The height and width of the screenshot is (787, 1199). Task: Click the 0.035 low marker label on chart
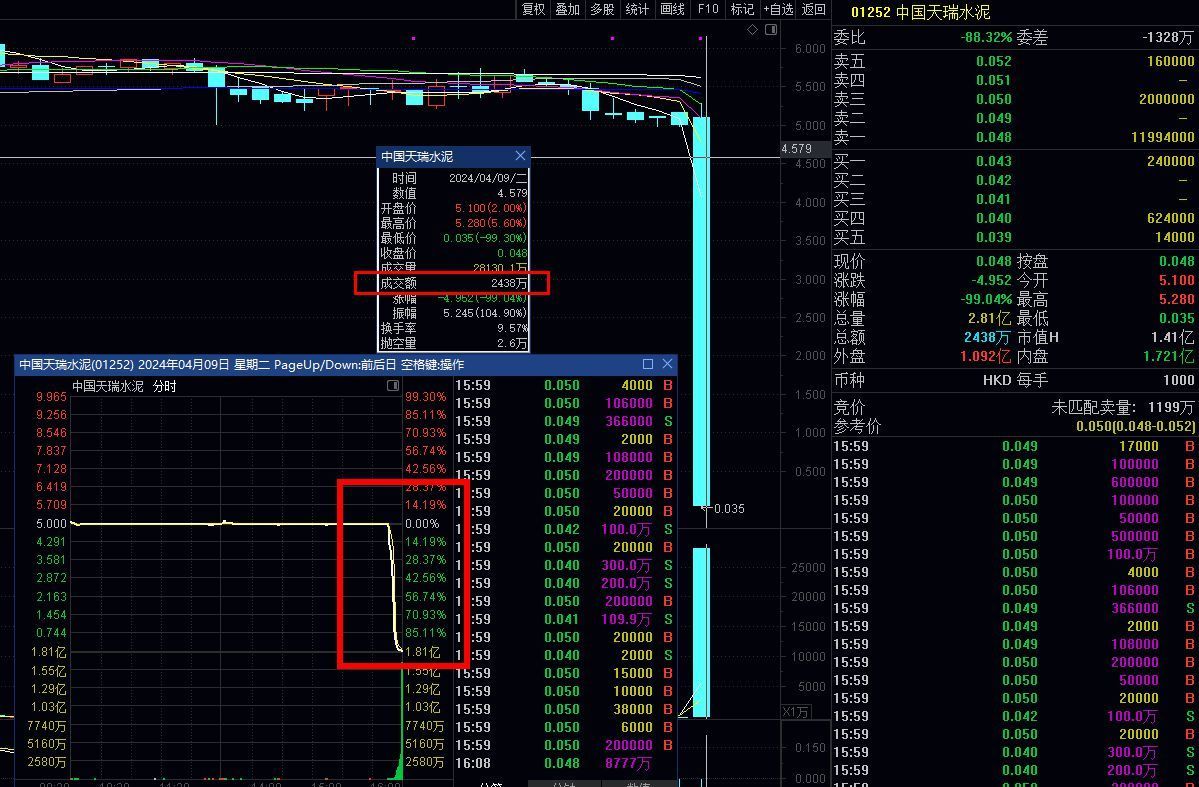pos(729,509)
